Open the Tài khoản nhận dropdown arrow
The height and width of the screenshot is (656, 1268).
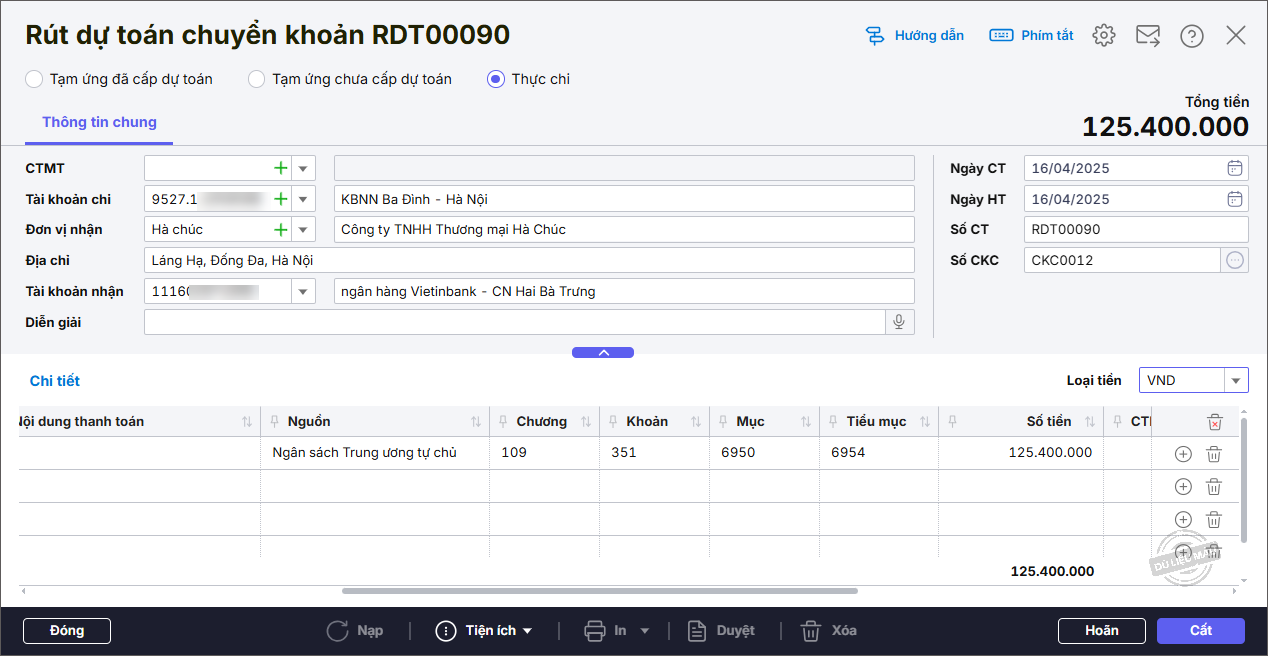coord(303,292)
